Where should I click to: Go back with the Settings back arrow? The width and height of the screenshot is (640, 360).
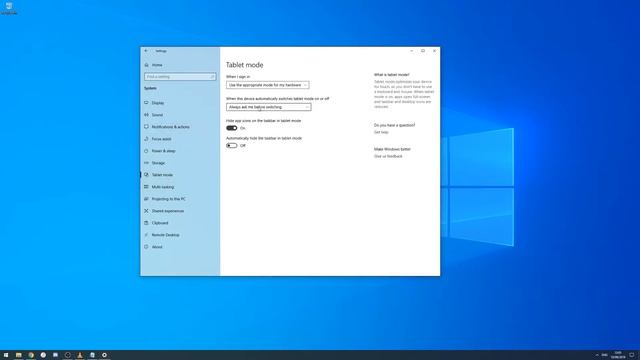coord(146,51)
